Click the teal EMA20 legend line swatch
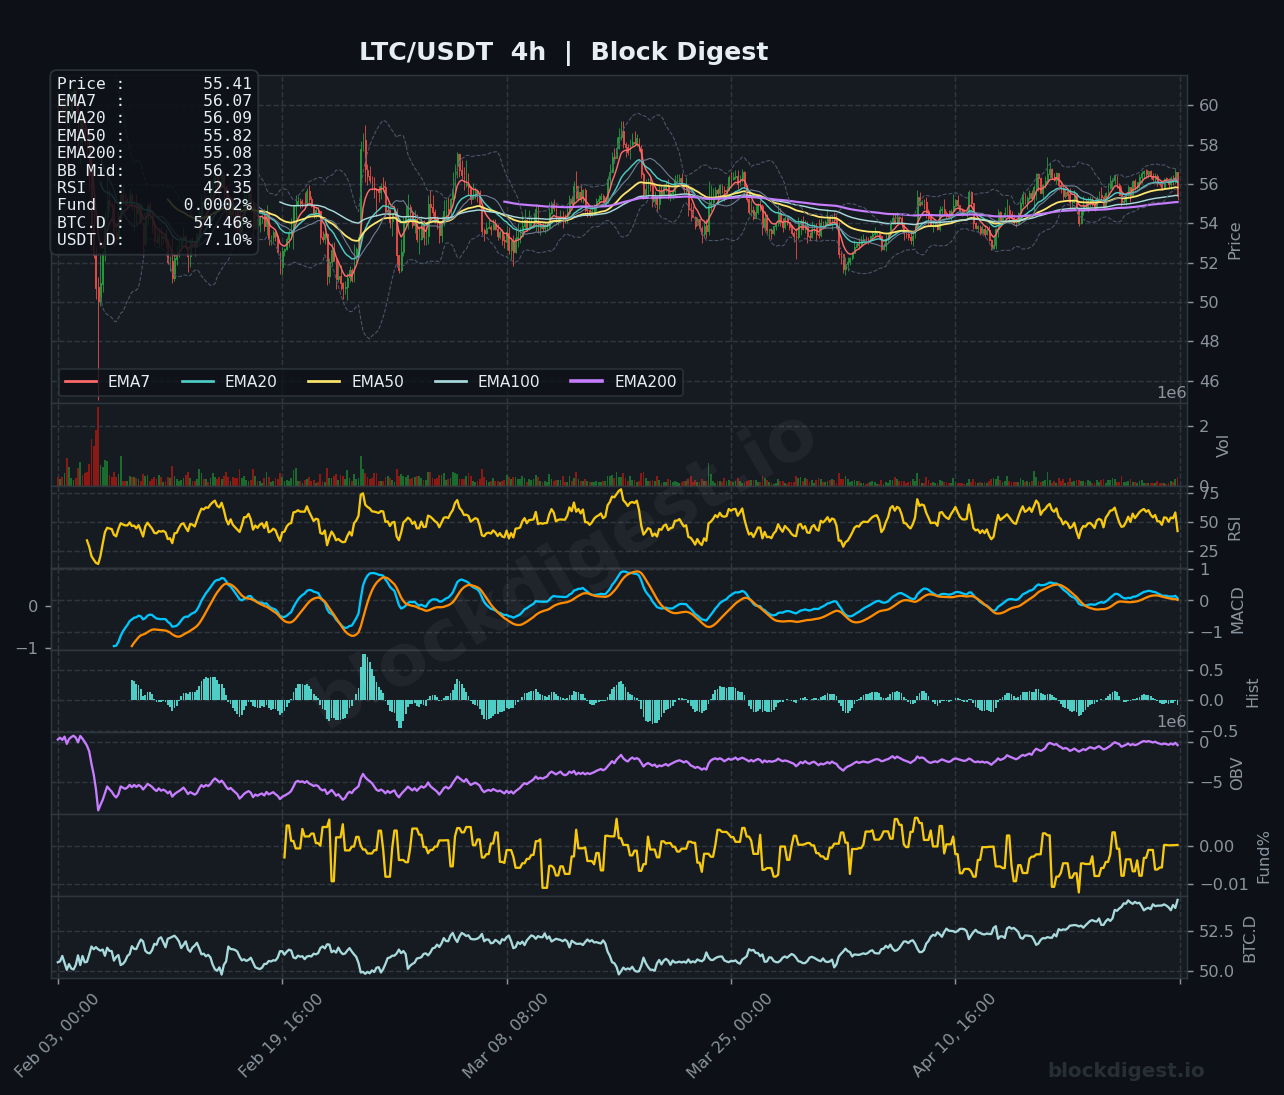The width and height of the screenshot is (1284, 1095). point(198,382)
